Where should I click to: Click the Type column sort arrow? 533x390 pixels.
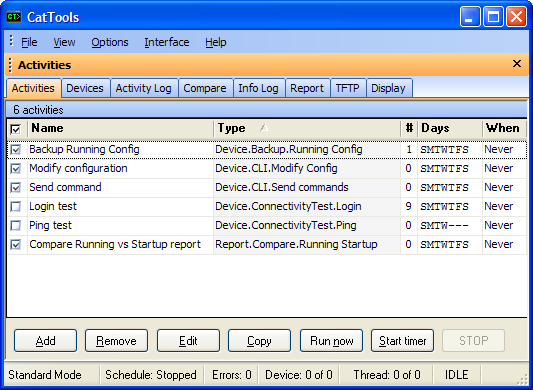pos(264,128)
